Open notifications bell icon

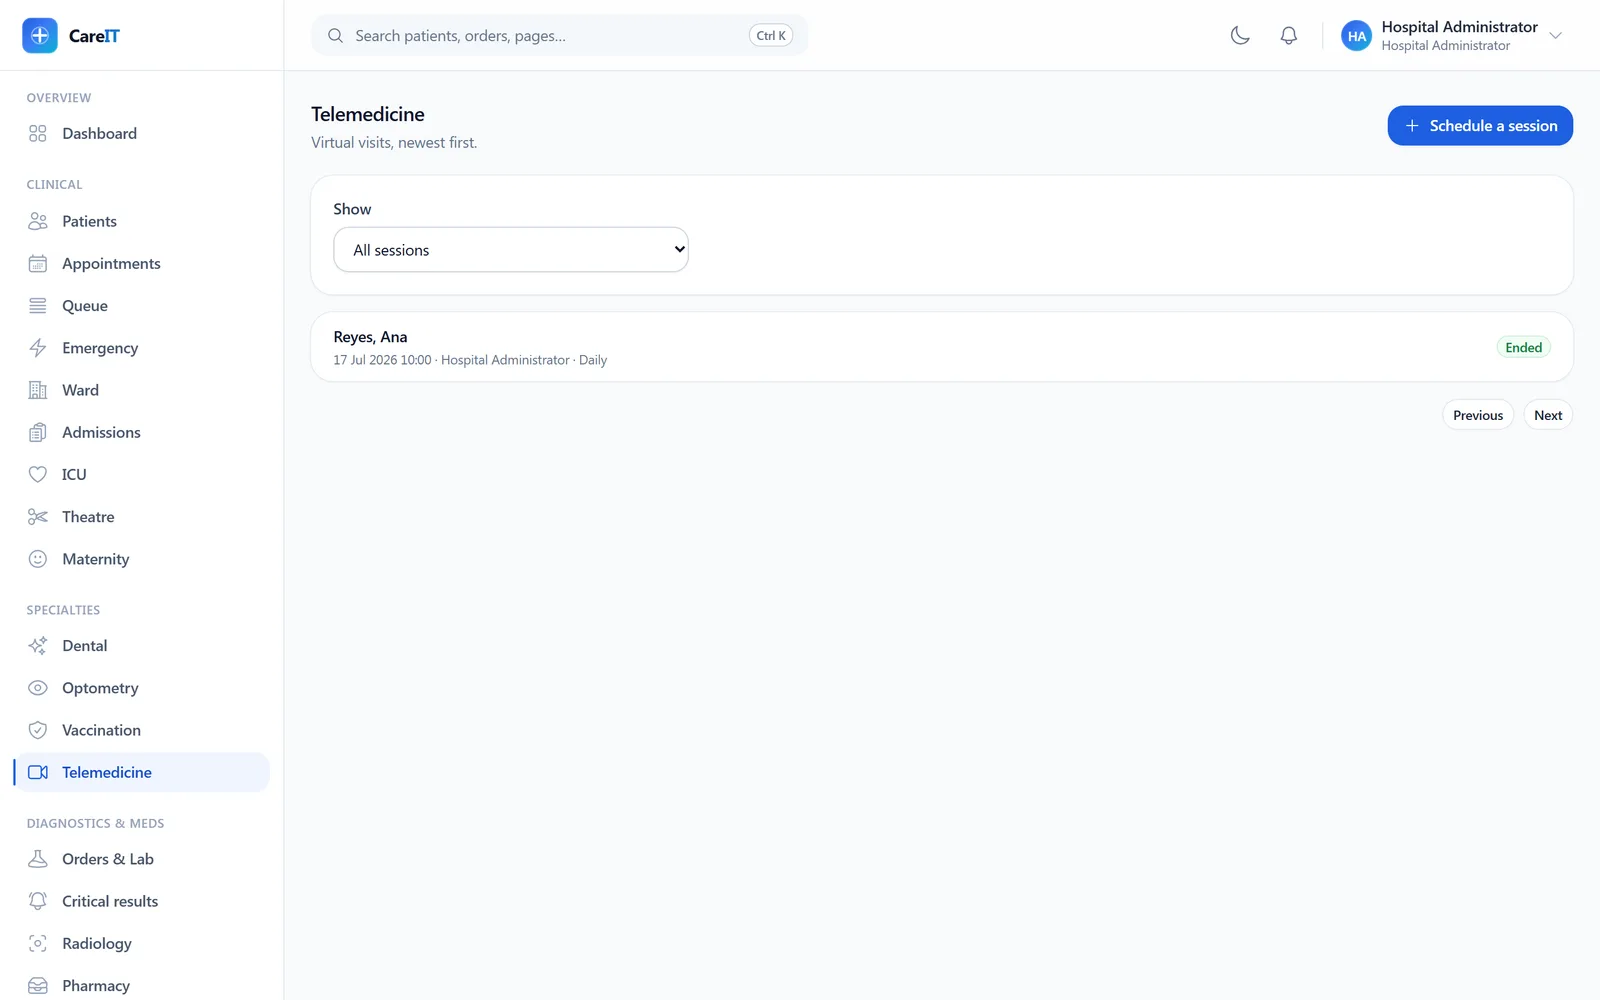coord(1289,36)
